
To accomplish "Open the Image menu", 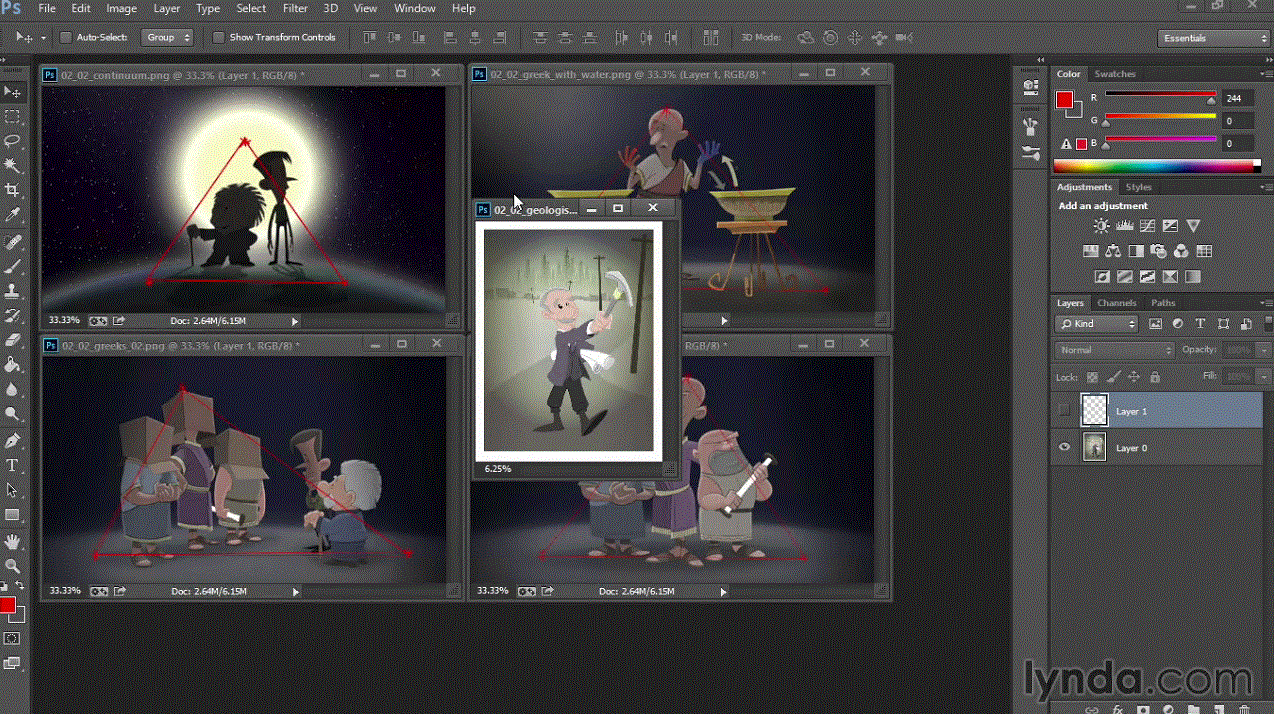I will [121, 8].
